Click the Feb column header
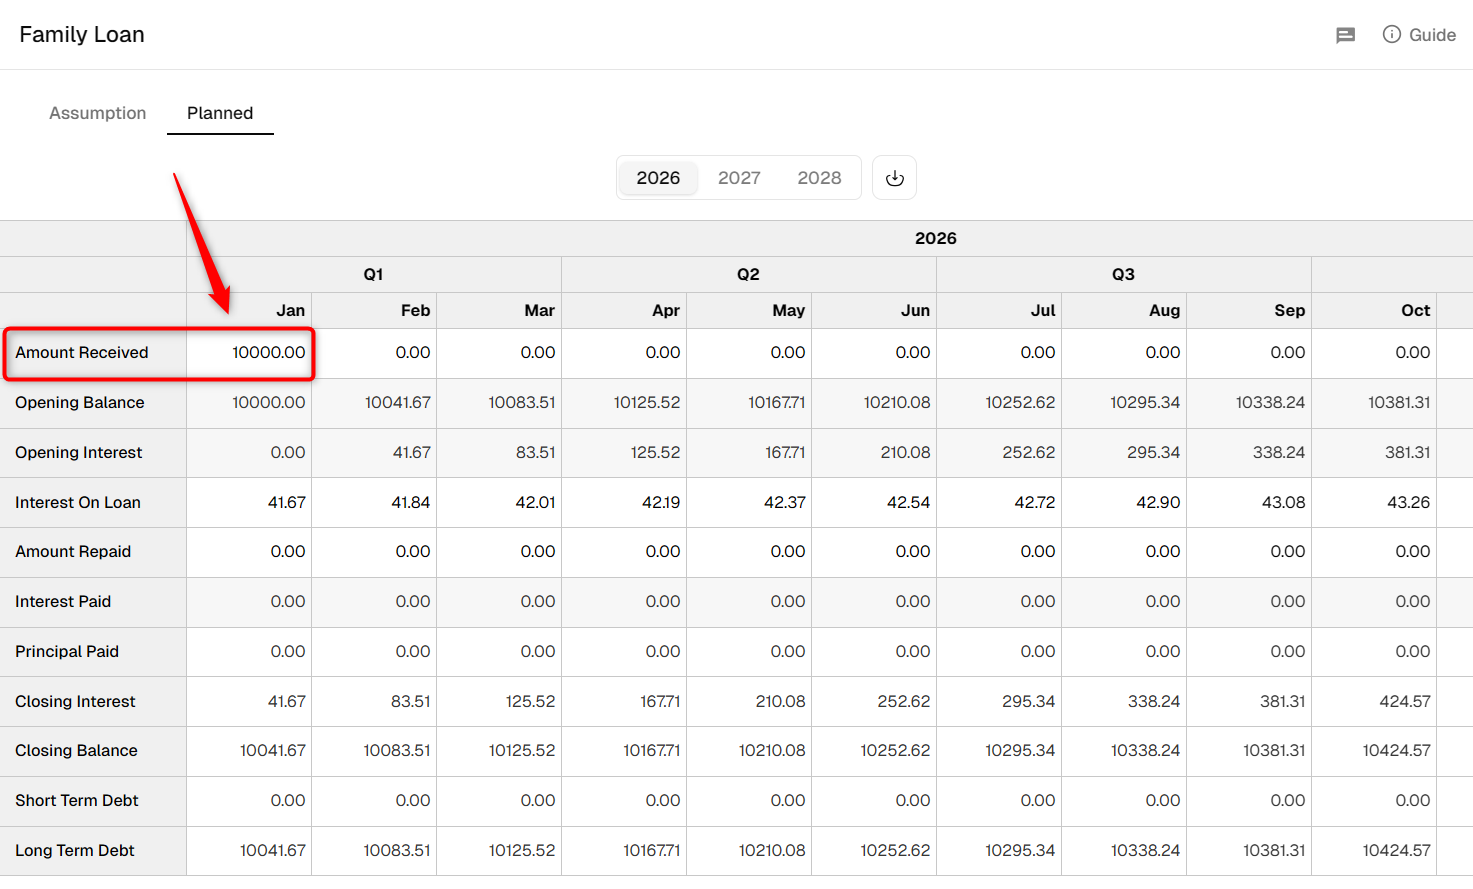The height and width of the screenshot is (889, 1473). pos(415,311)
